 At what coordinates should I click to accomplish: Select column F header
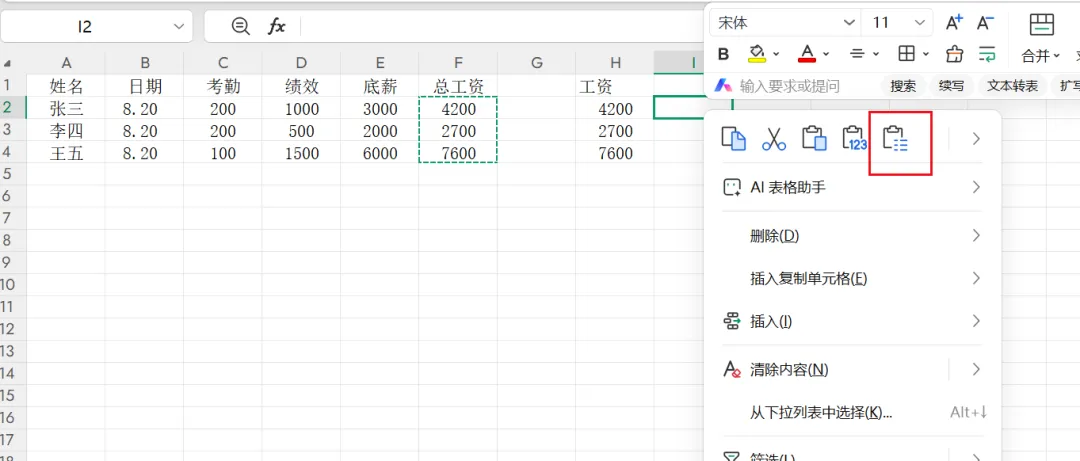[458, 63]
